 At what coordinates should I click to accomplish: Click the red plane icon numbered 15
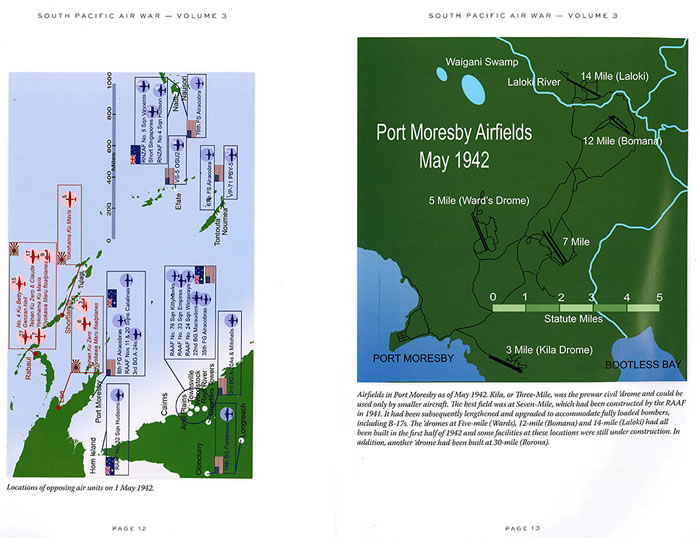18,283
